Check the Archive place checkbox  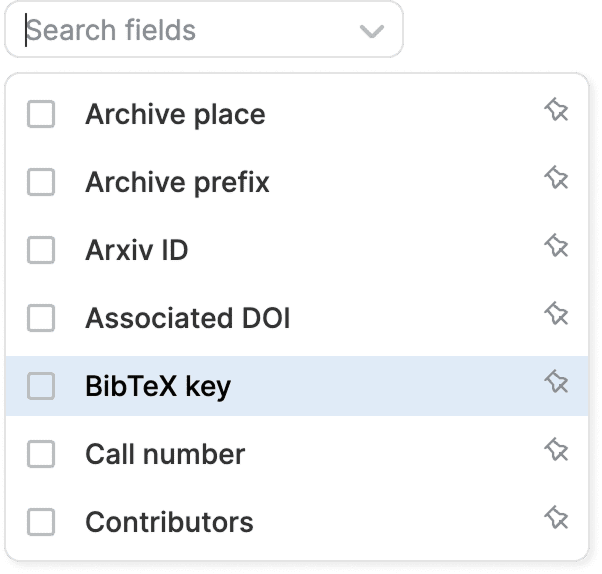pos(41,115)
